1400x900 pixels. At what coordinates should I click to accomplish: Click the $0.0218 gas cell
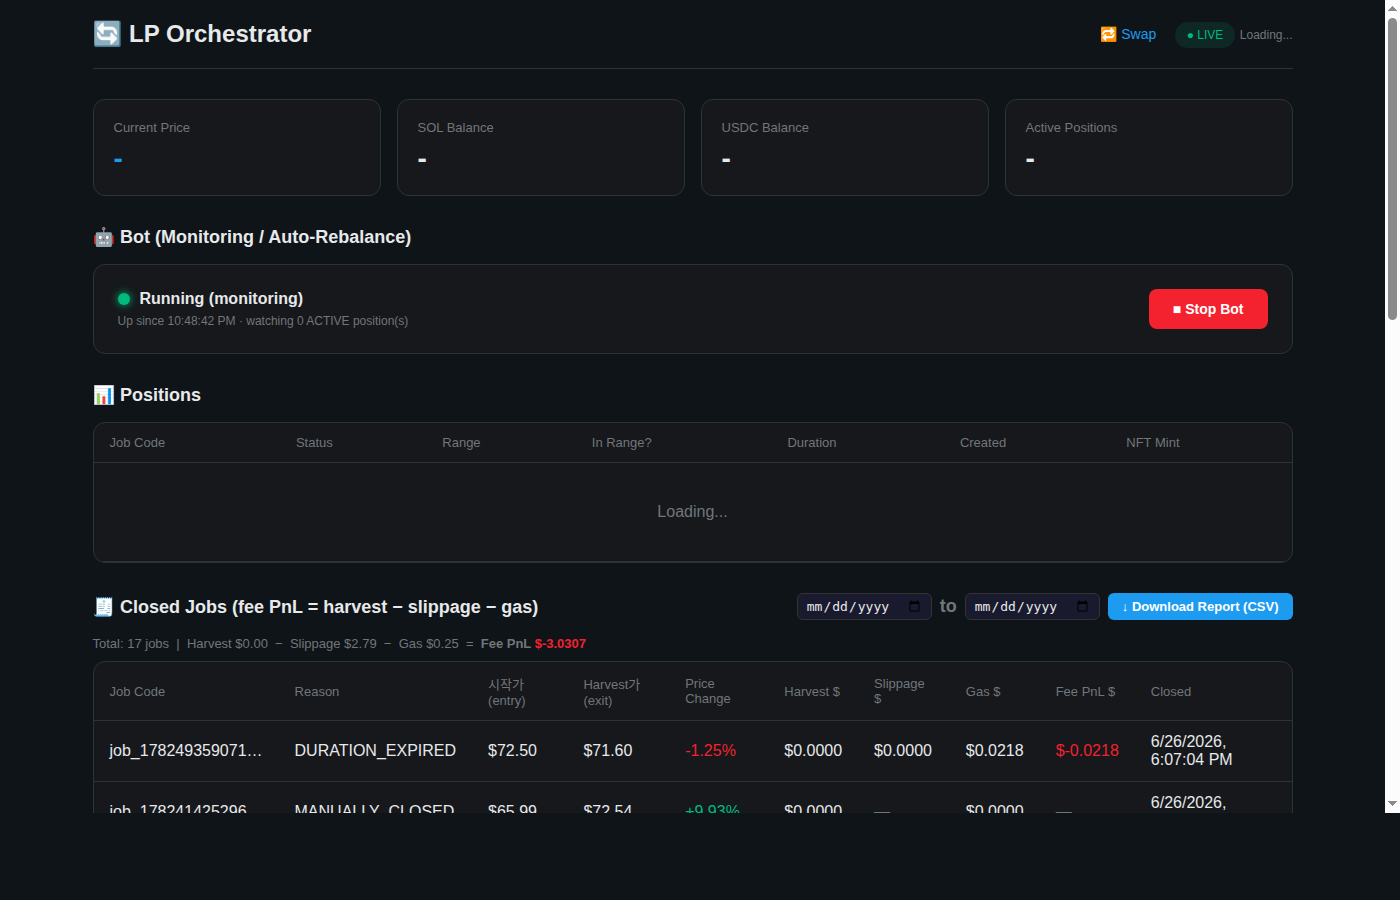994,751
